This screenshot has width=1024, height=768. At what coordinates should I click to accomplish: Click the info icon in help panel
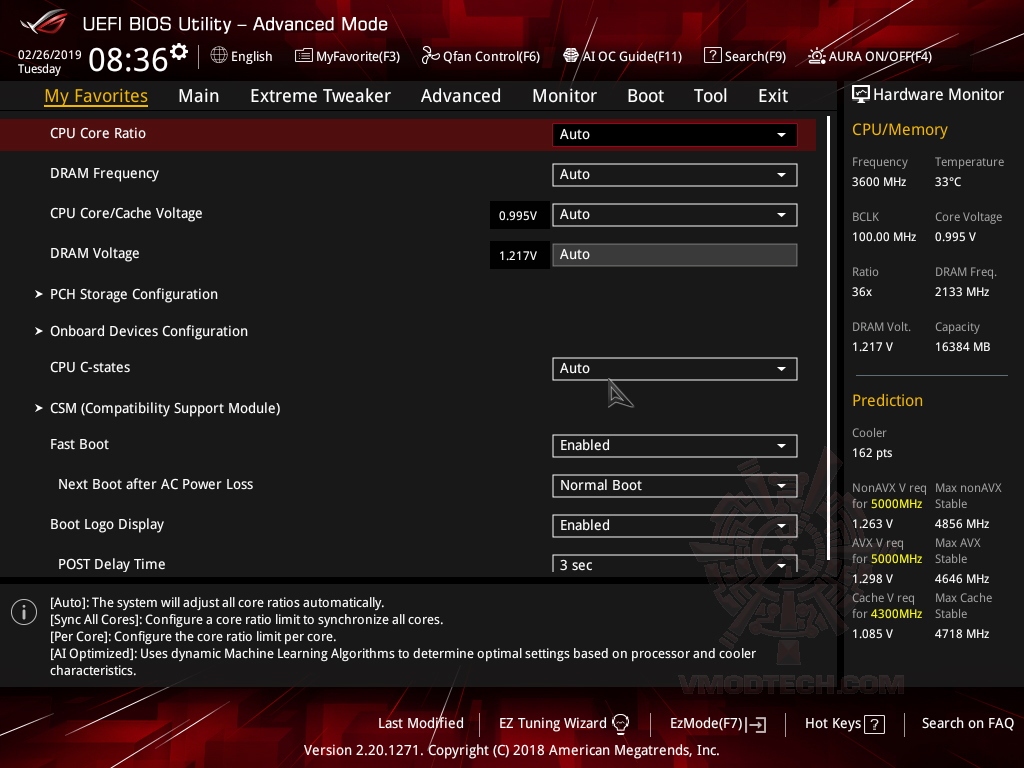[24, 613]
